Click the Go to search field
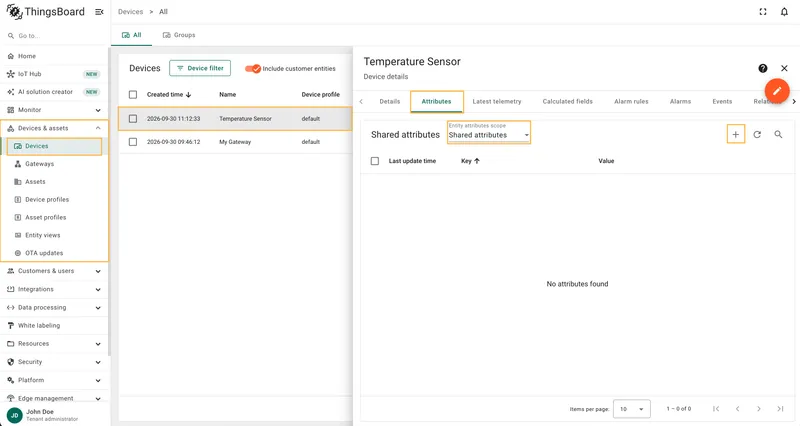800x426 pixels. [54, 36]
